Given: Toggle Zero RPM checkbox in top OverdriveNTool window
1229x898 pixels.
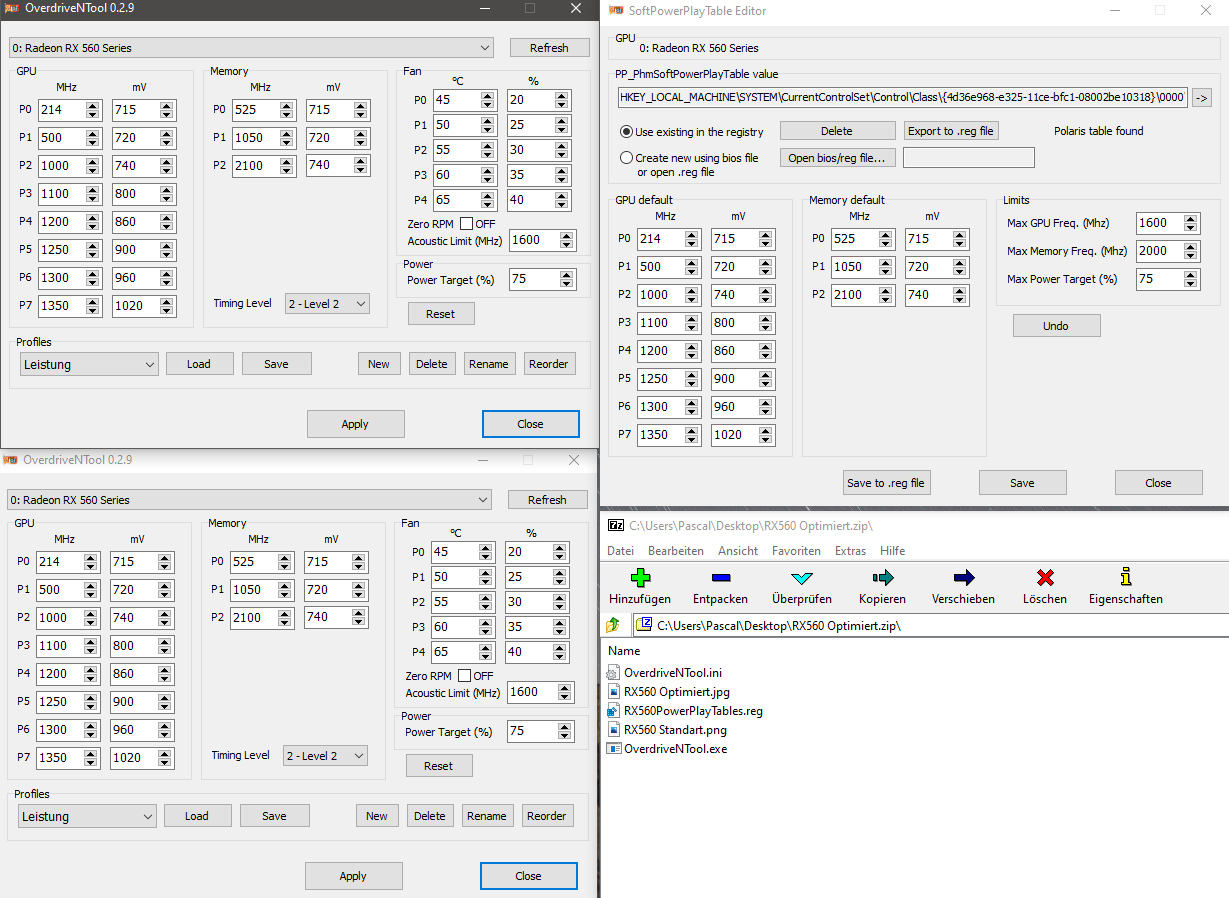Looking at the screenshot, I should point(466,224).
